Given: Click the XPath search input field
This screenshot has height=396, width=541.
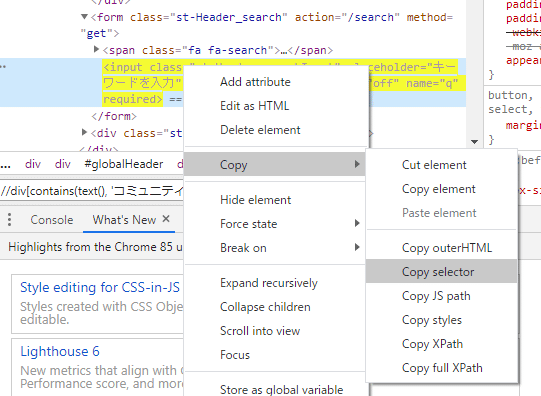Looking at the screenshot, I should click(x=91, y=191).
